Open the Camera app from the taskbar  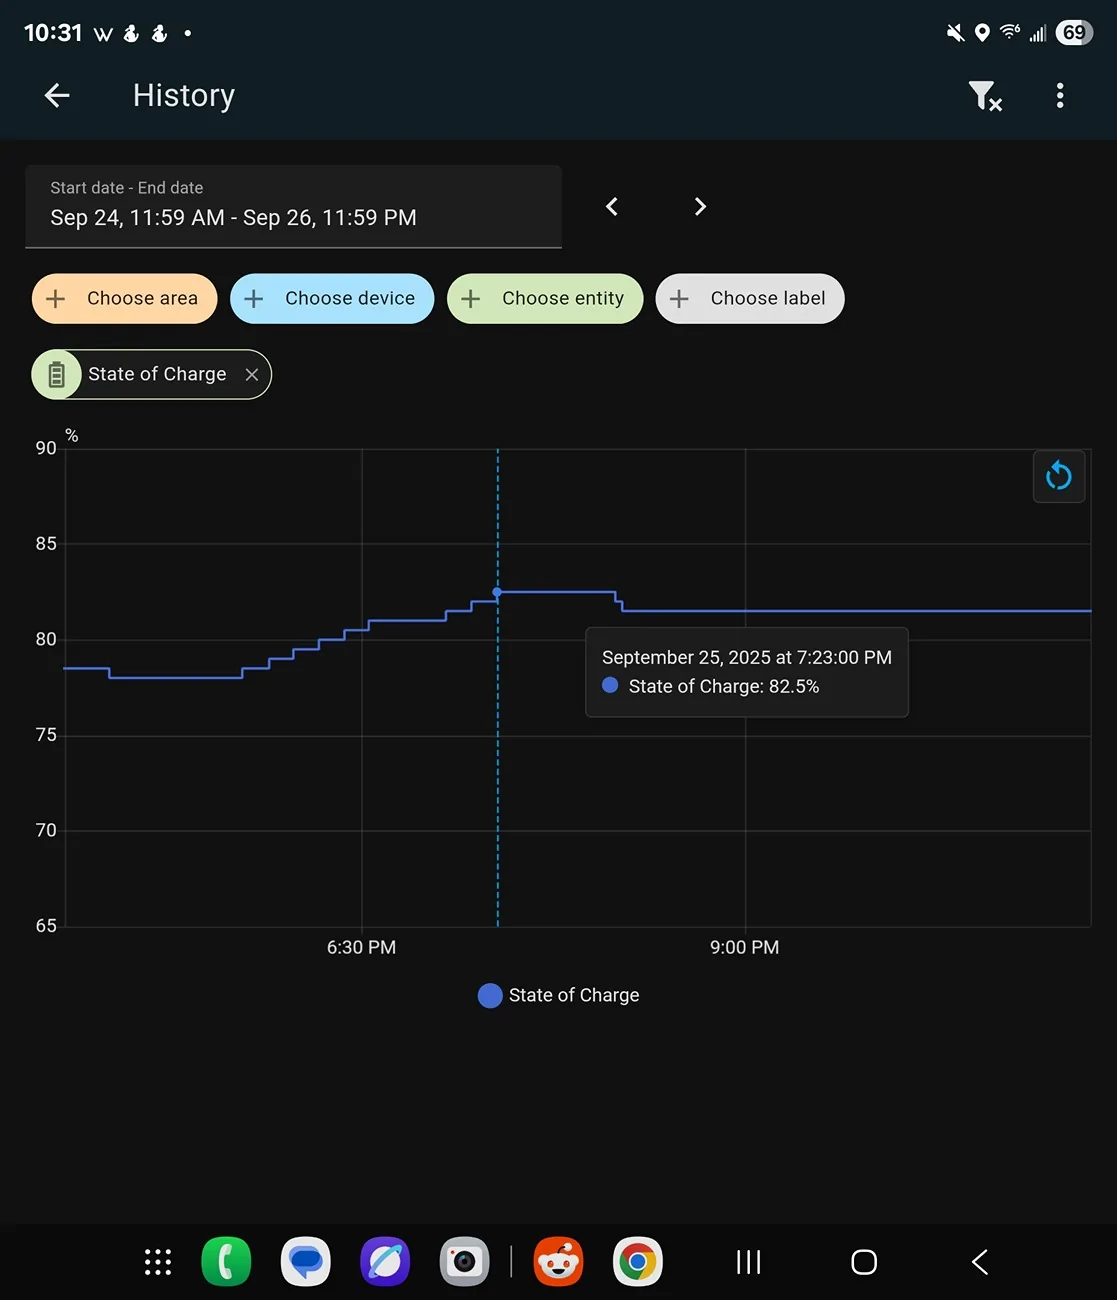(464, 1262)
